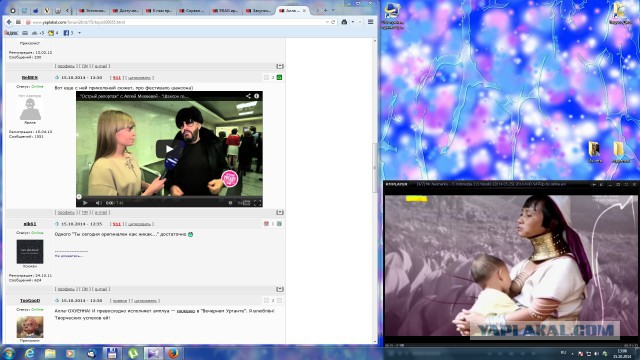Open the media player taskbar icon
640x360 pixels.
click(x=70, y=353)
